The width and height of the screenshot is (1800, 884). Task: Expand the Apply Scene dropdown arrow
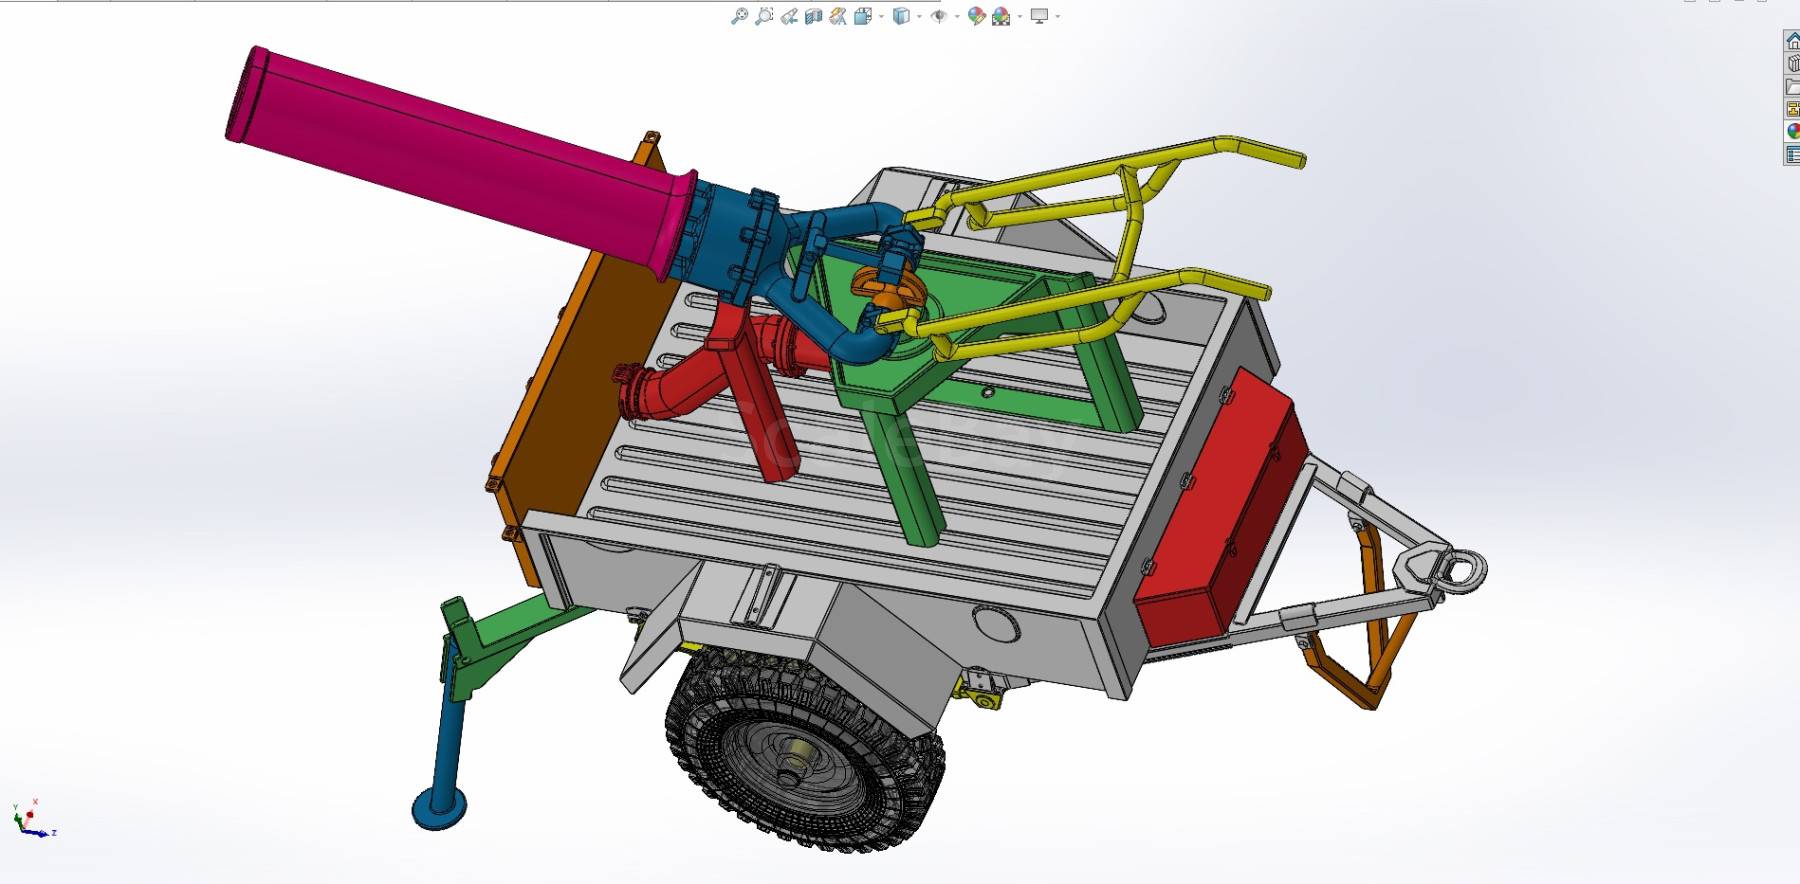[x=1019, y=16]
